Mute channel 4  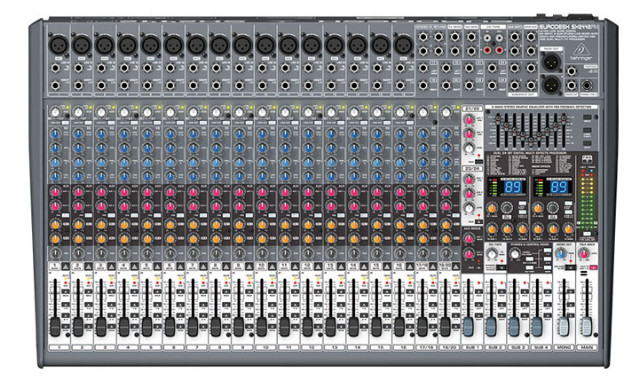coord(123,266)
